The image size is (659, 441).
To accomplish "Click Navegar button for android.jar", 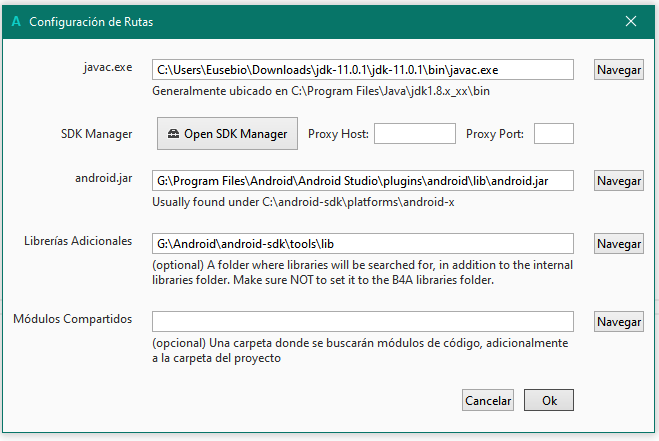I will 619,181.
